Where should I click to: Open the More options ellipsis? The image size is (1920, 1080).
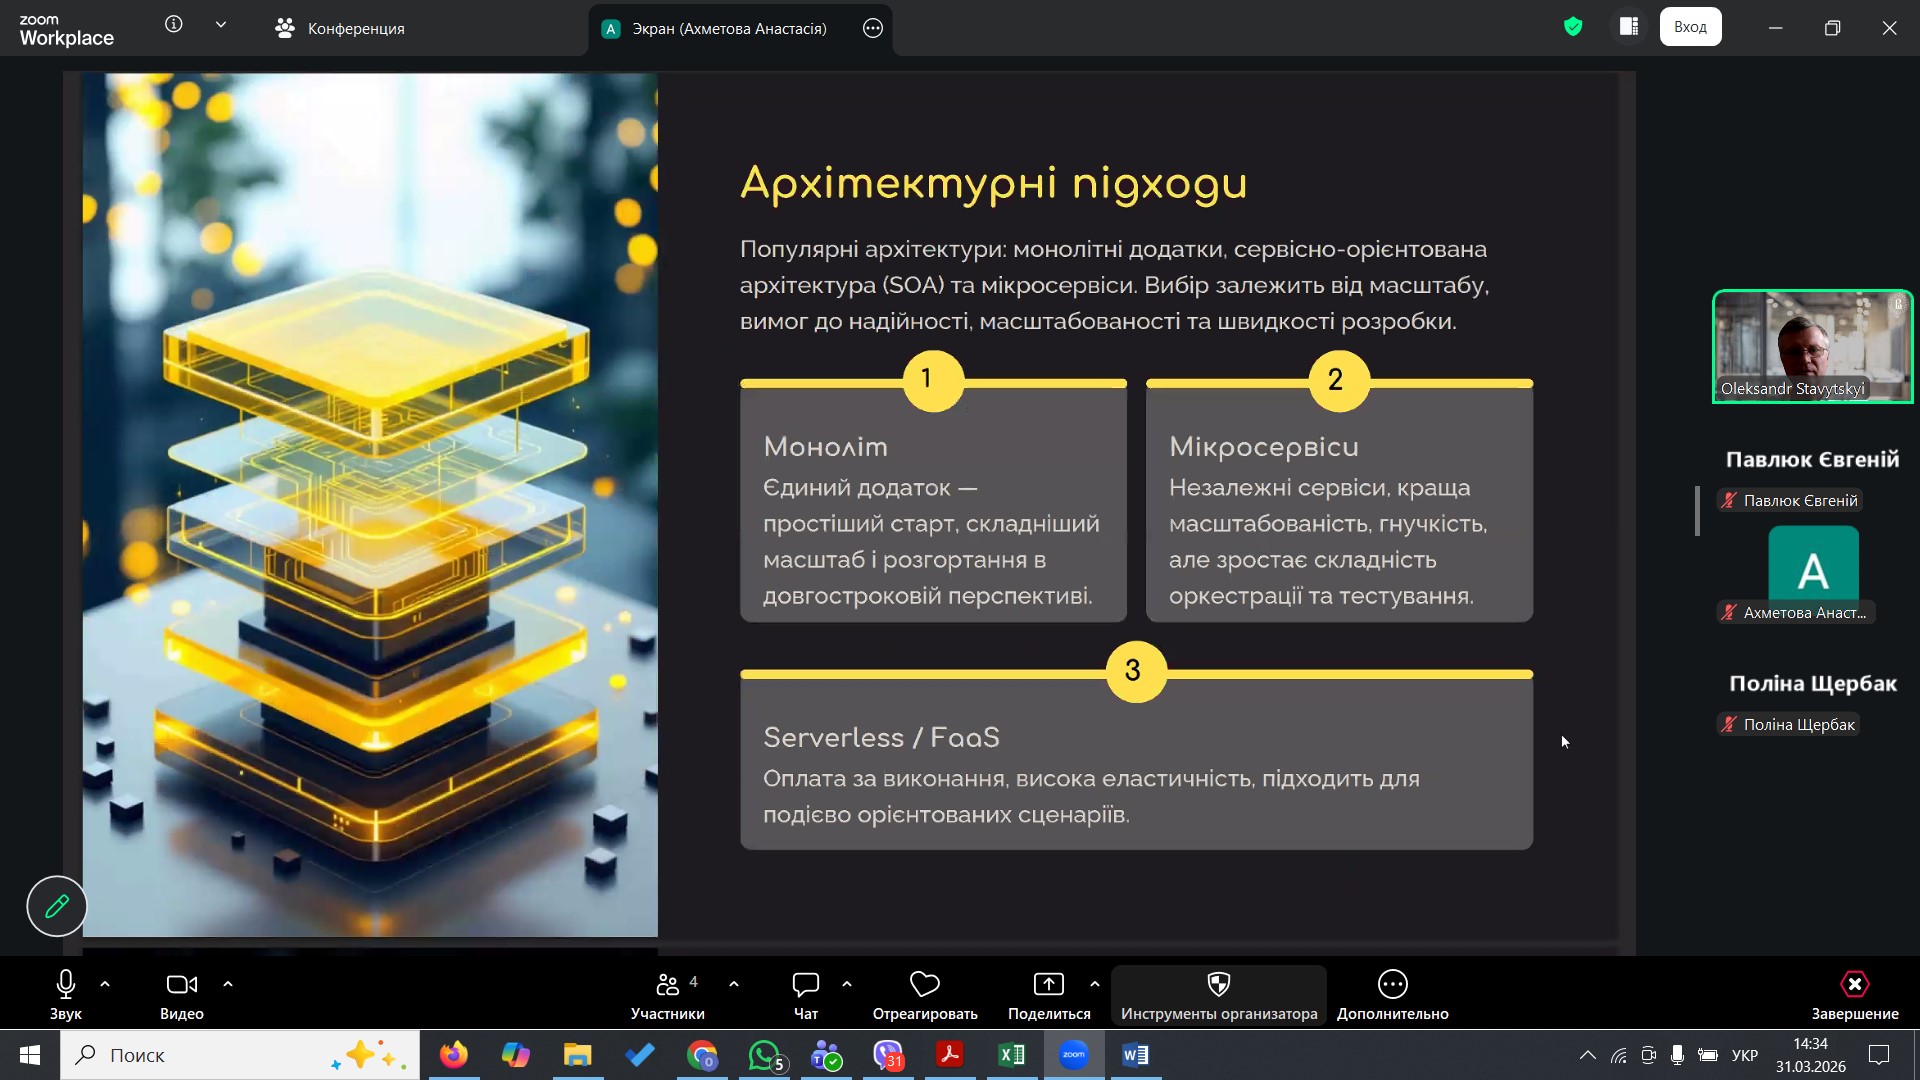[x=1392, y=985]
